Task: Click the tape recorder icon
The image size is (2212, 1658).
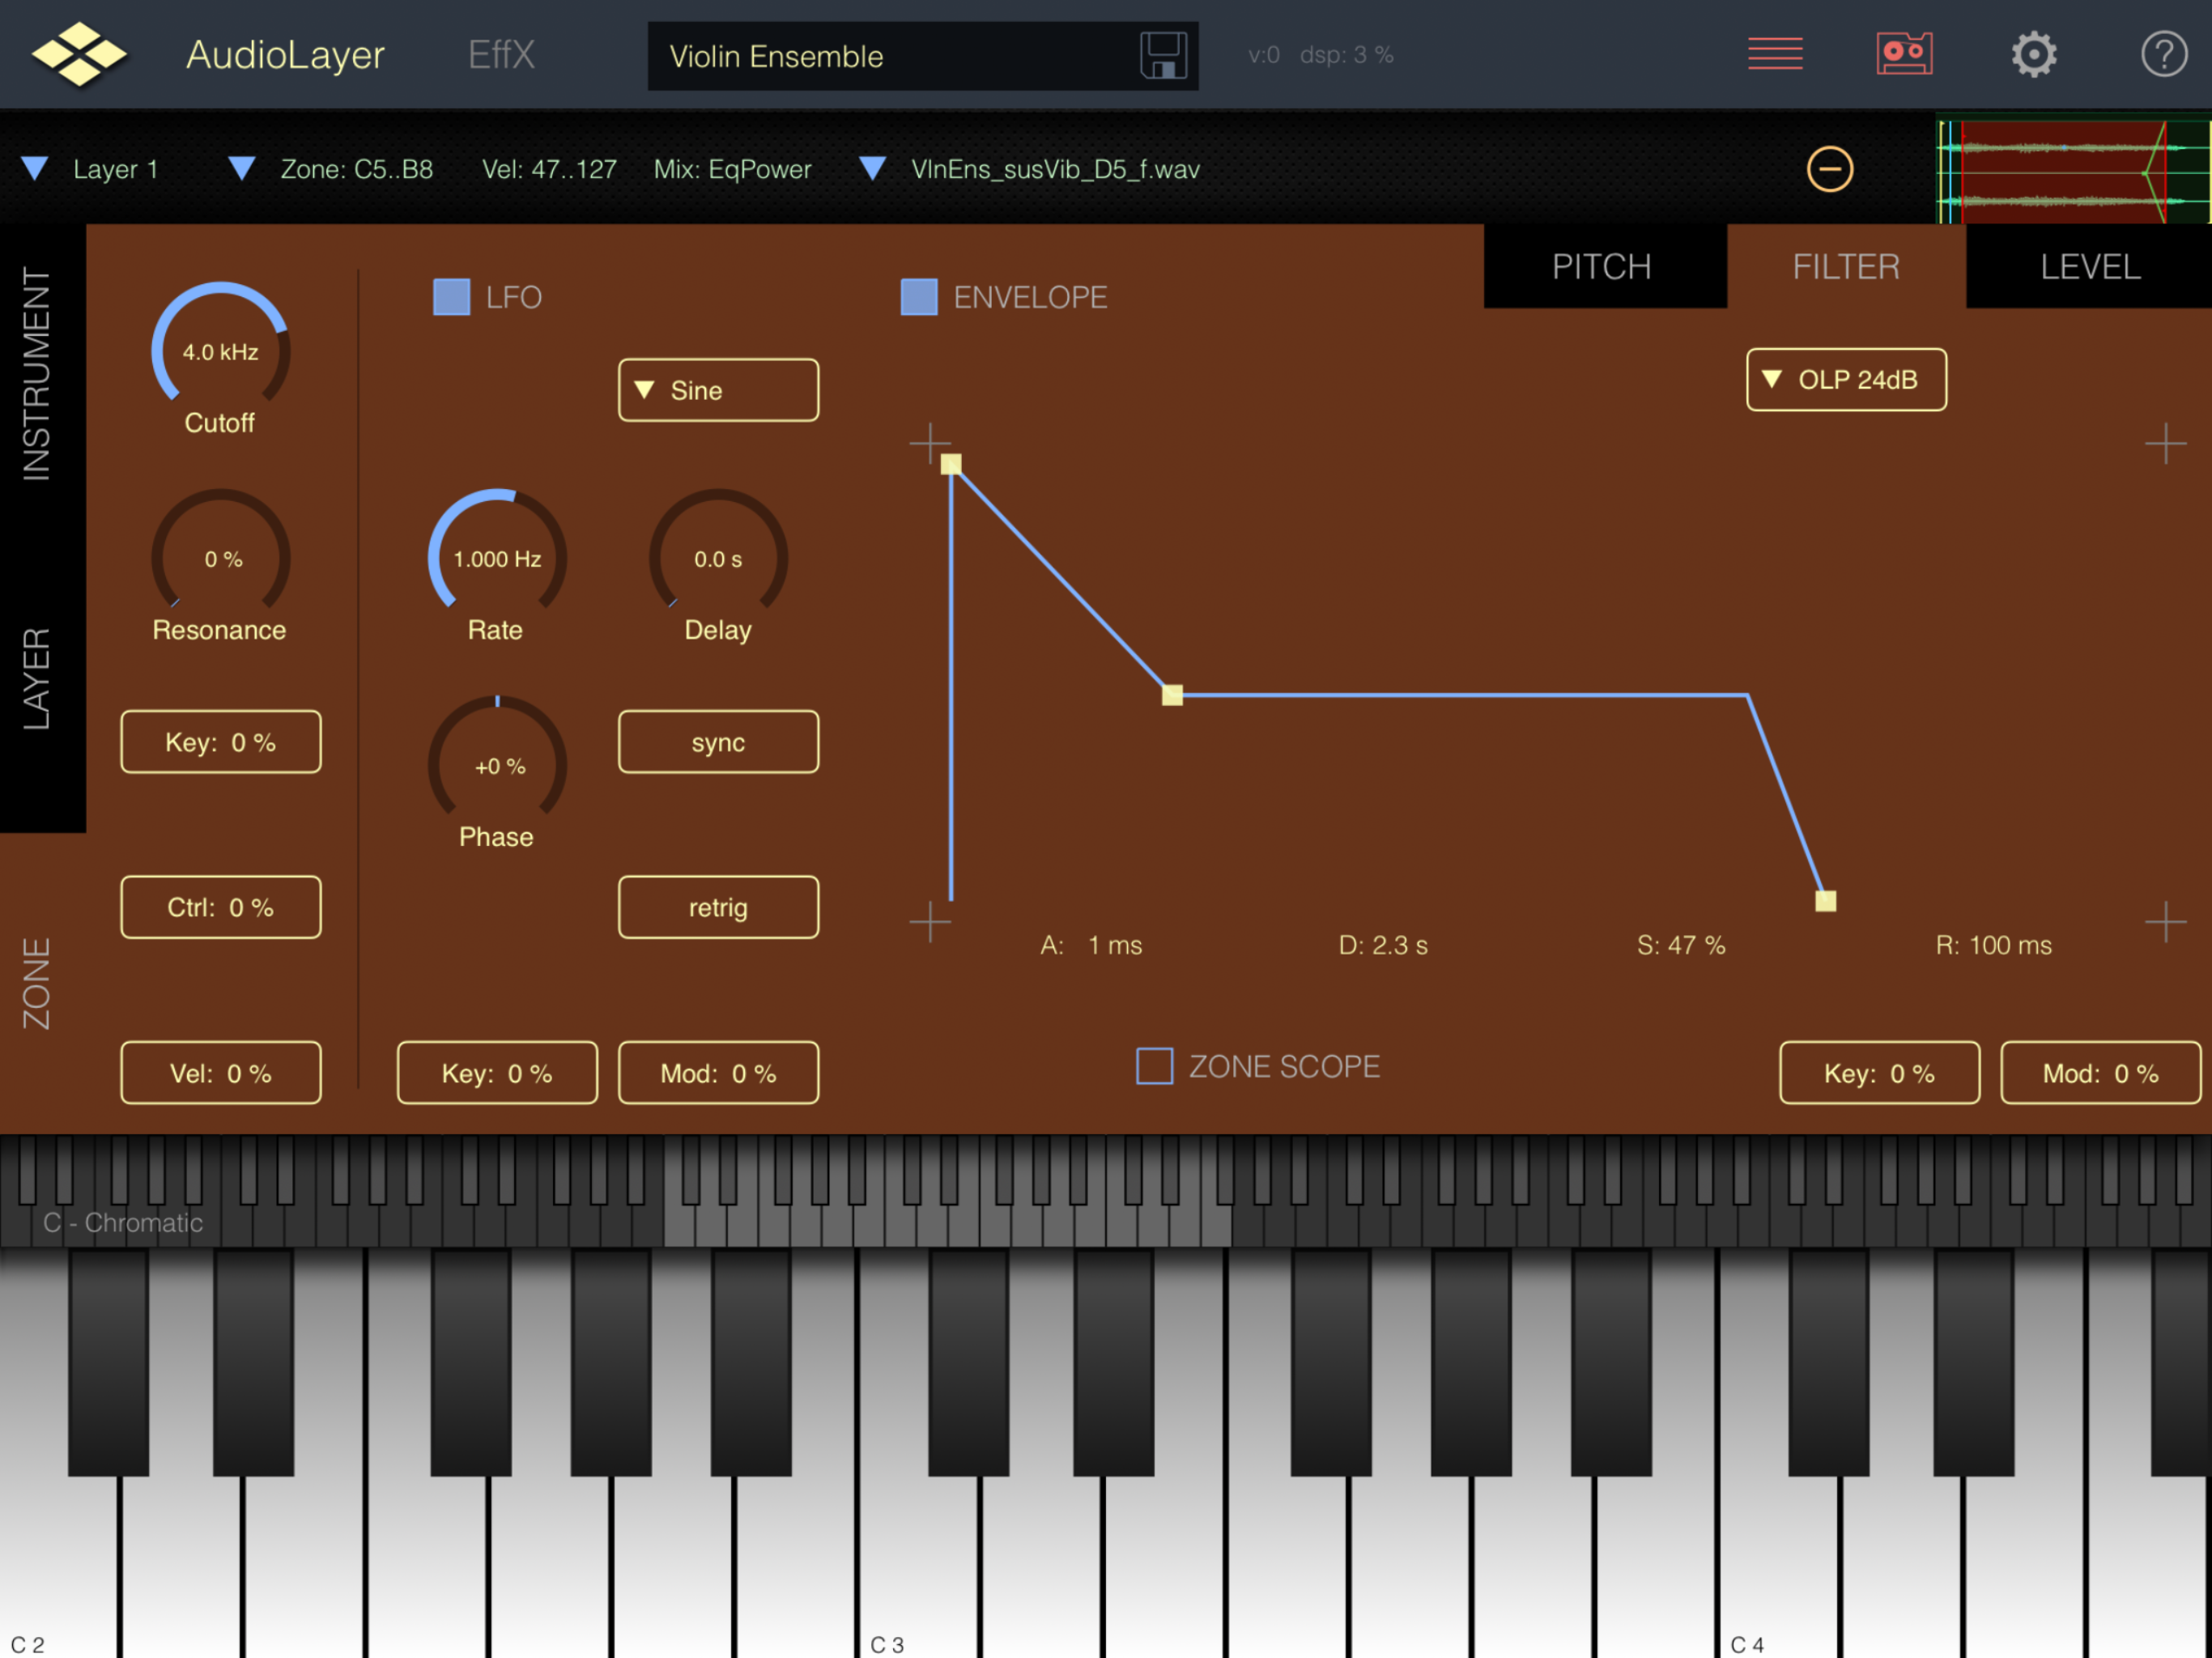Action: click(1904, 54)
